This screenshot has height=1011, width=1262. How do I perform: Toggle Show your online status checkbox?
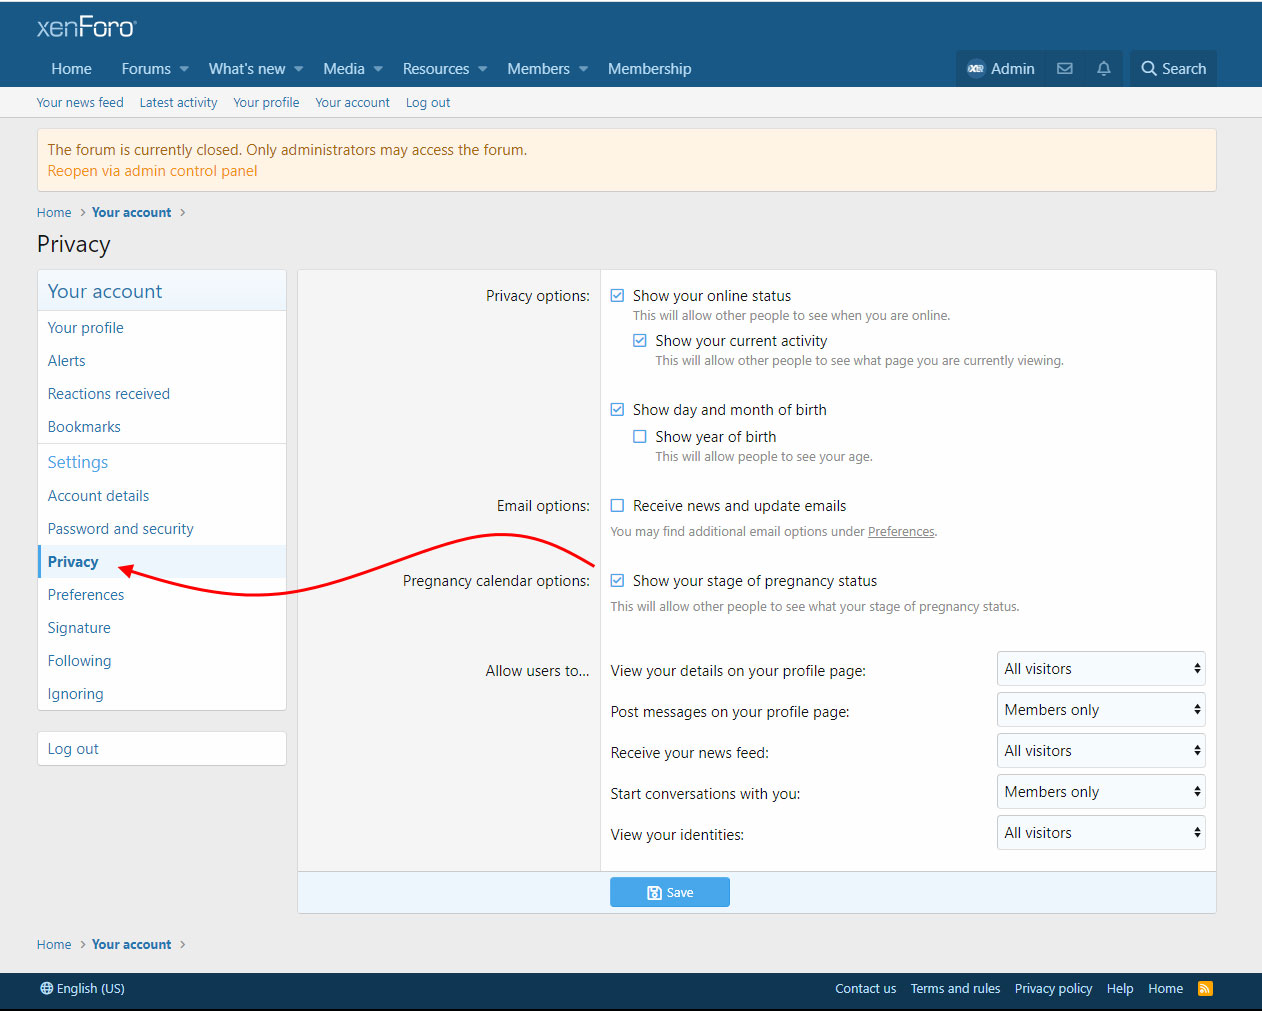point(618,296)
